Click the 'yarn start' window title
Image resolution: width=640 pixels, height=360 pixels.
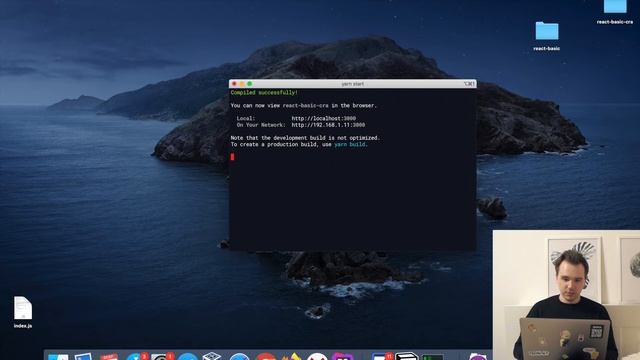coord(352,84)
